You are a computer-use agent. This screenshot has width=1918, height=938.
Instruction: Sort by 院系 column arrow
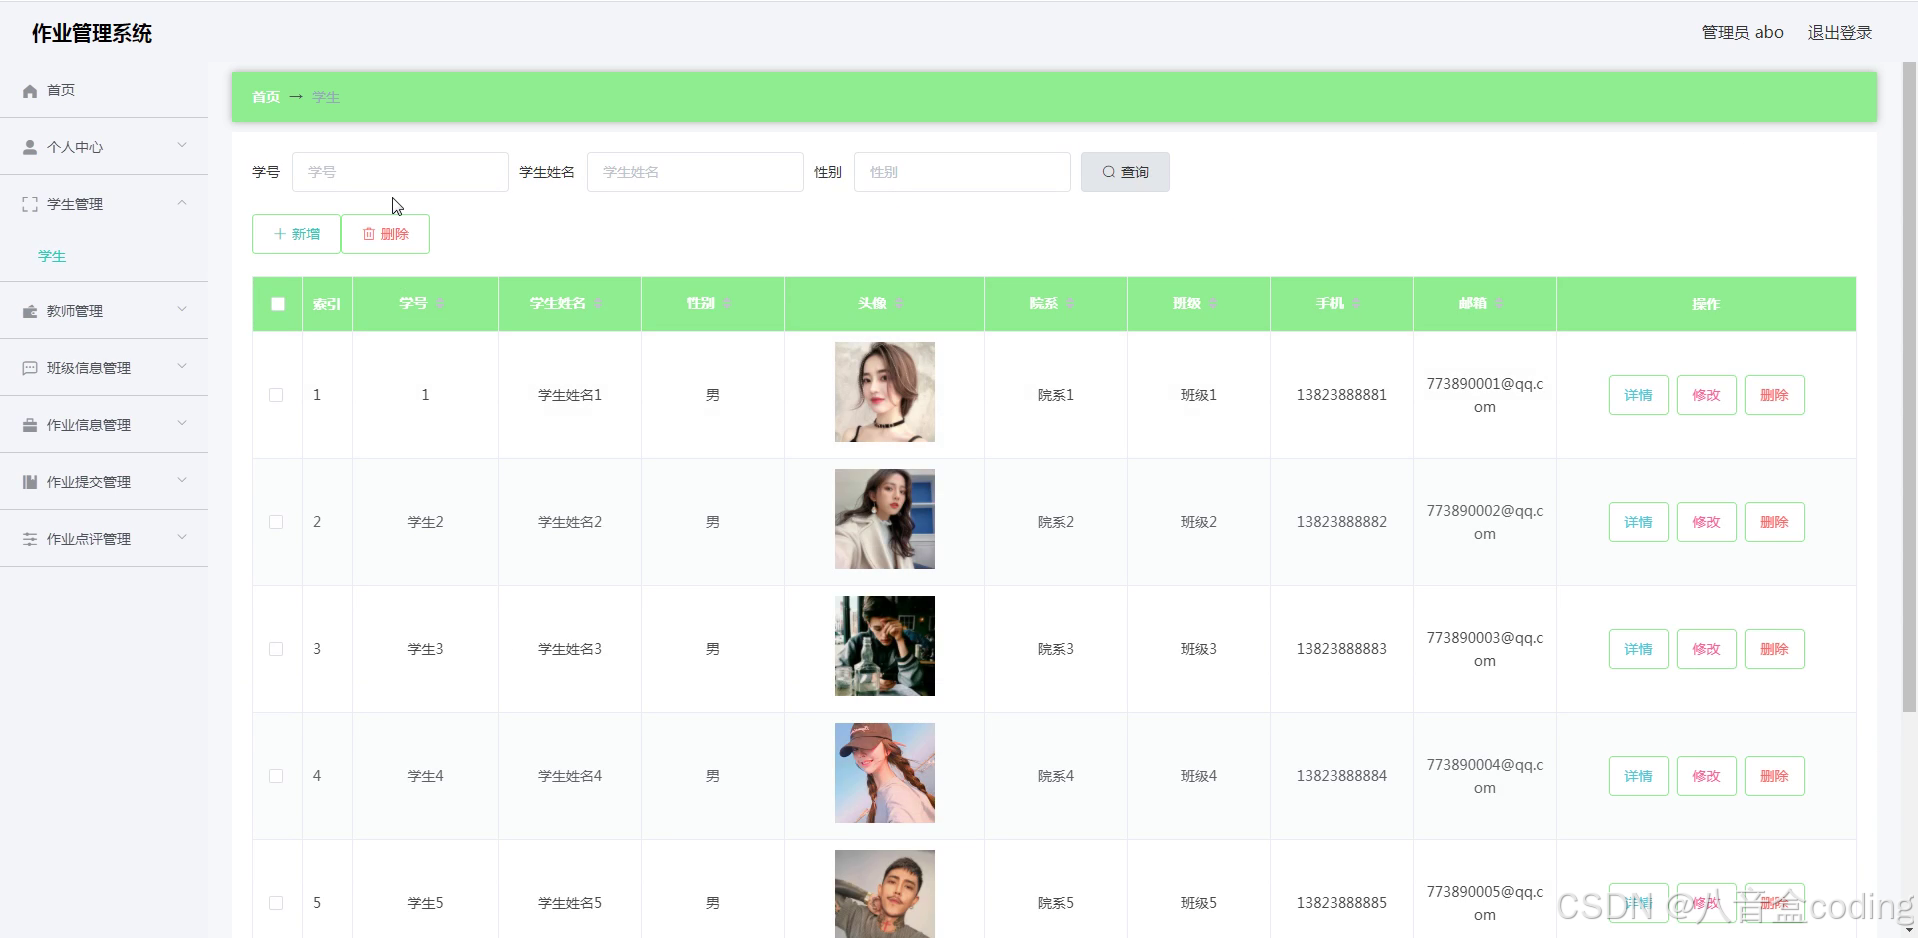[x=1070, y=303]
